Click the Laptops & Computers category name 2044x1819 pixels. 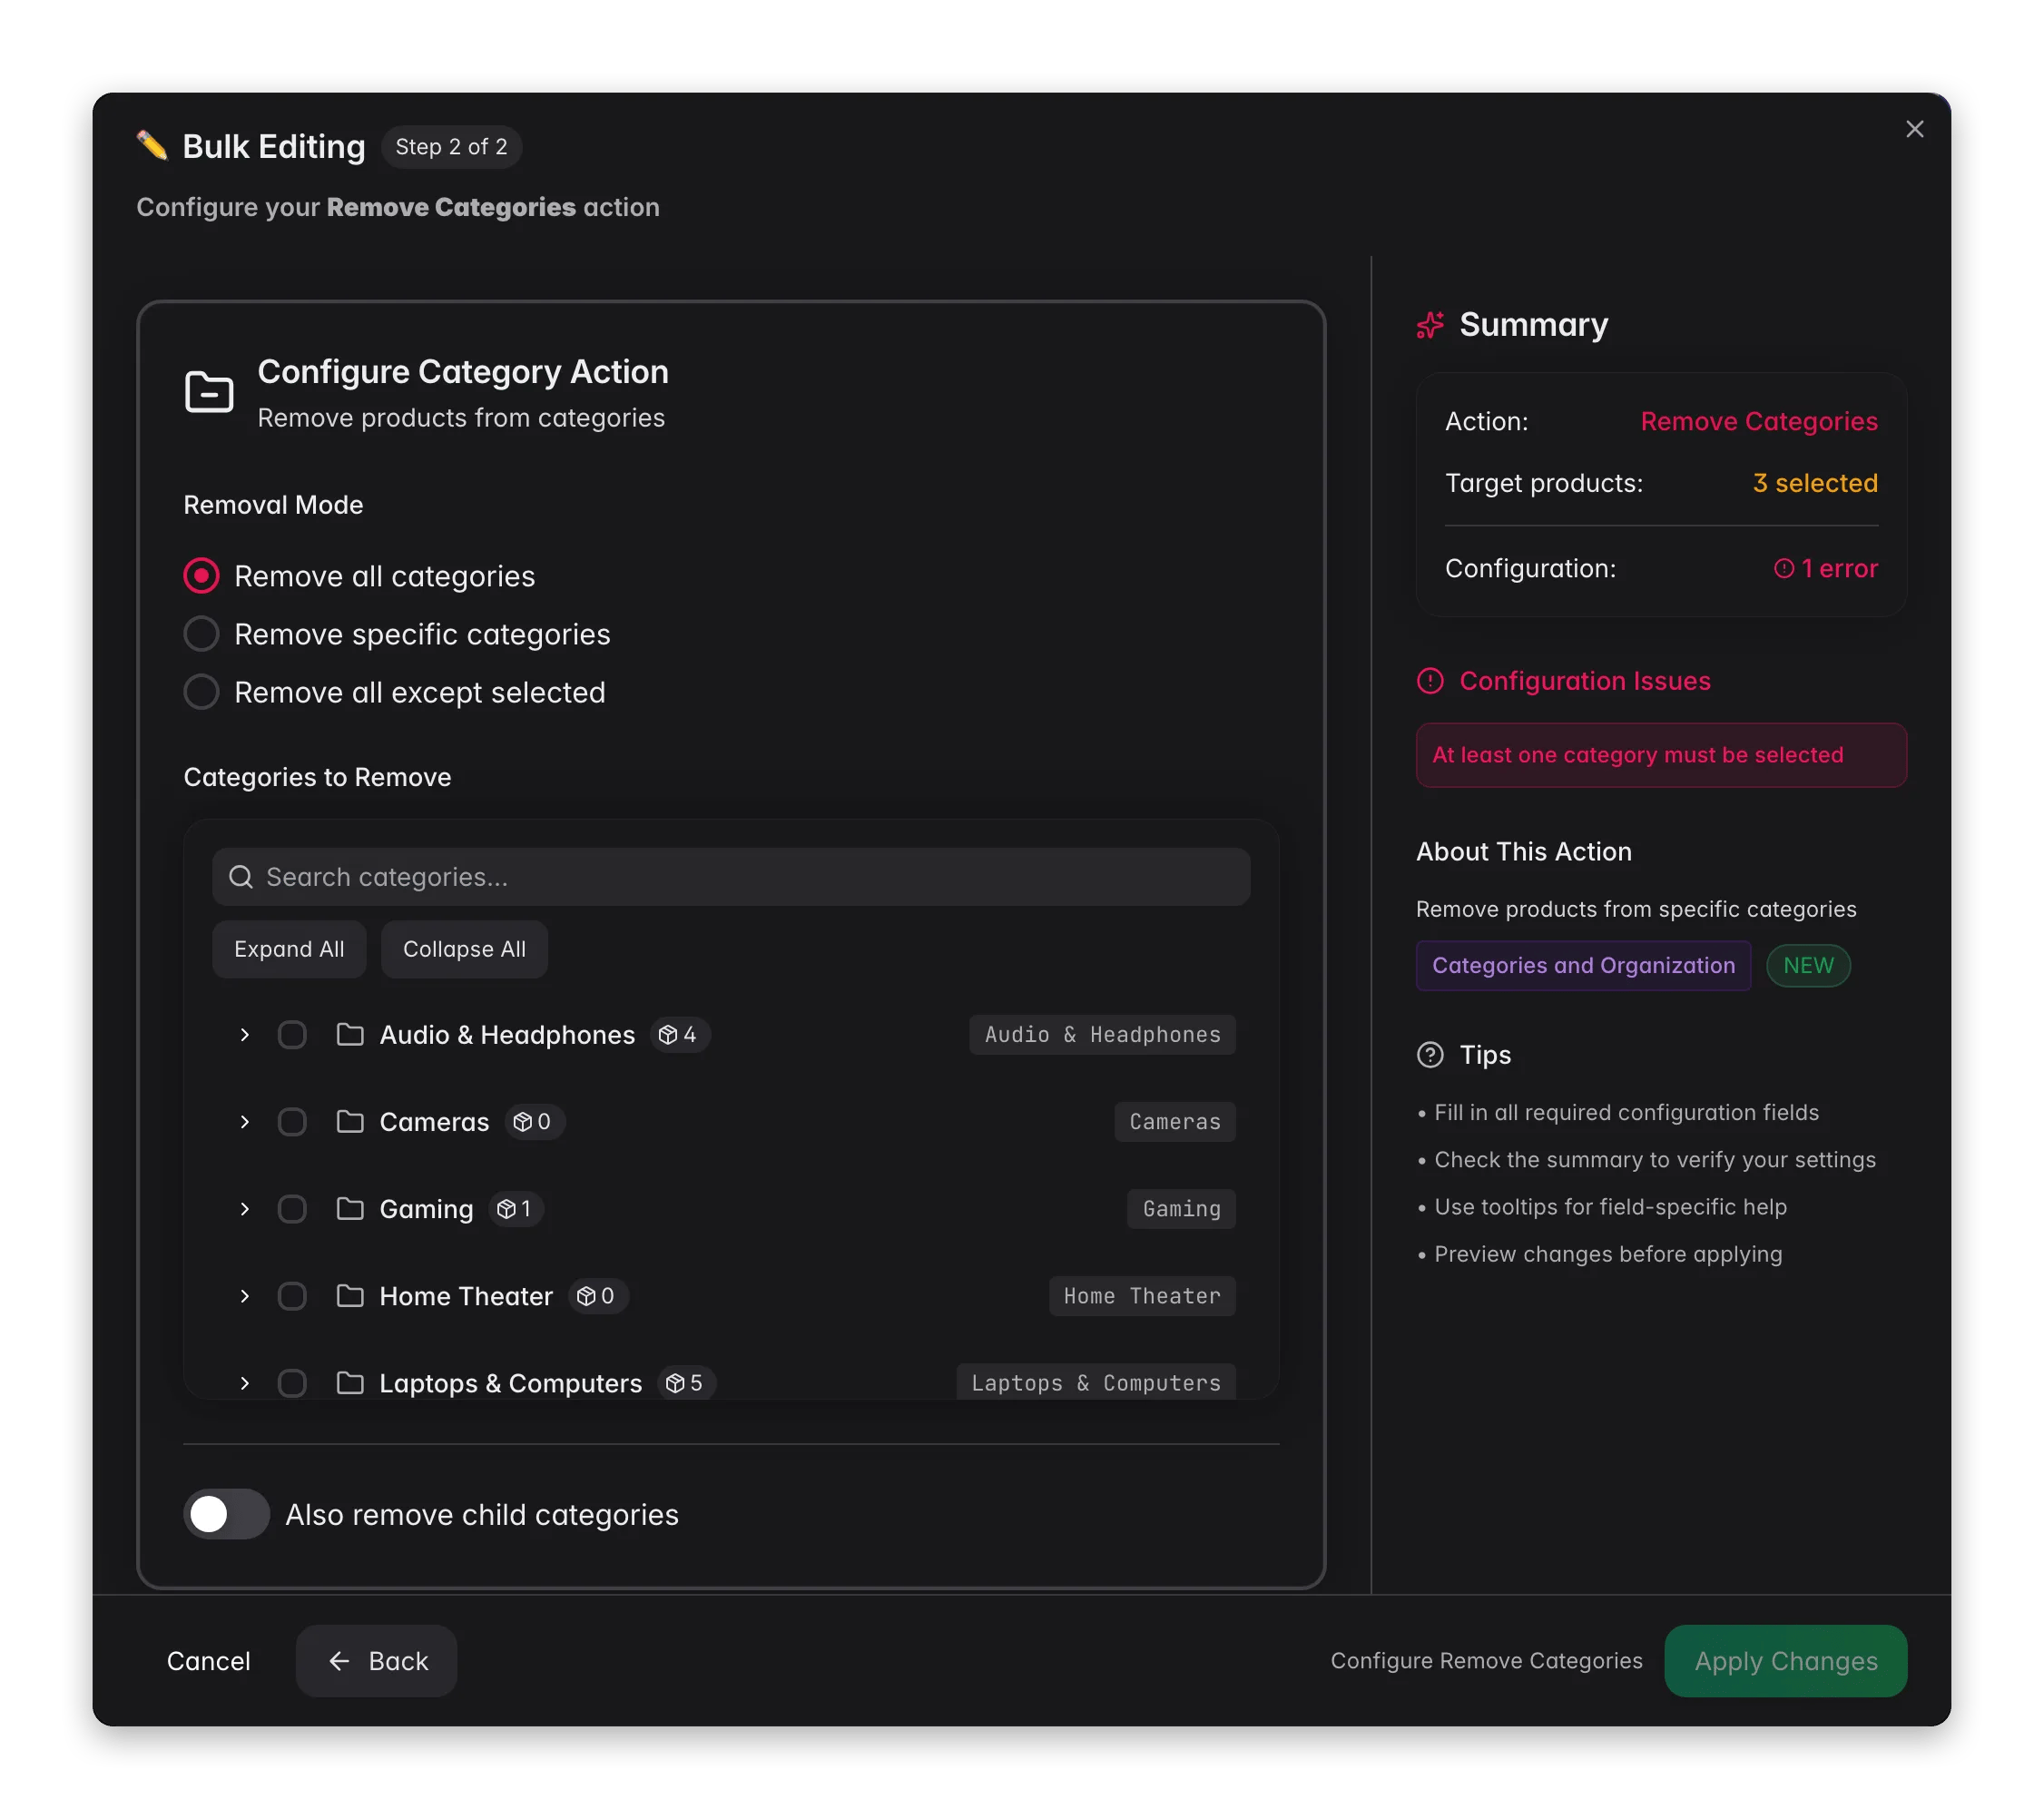click(510, 1382)
